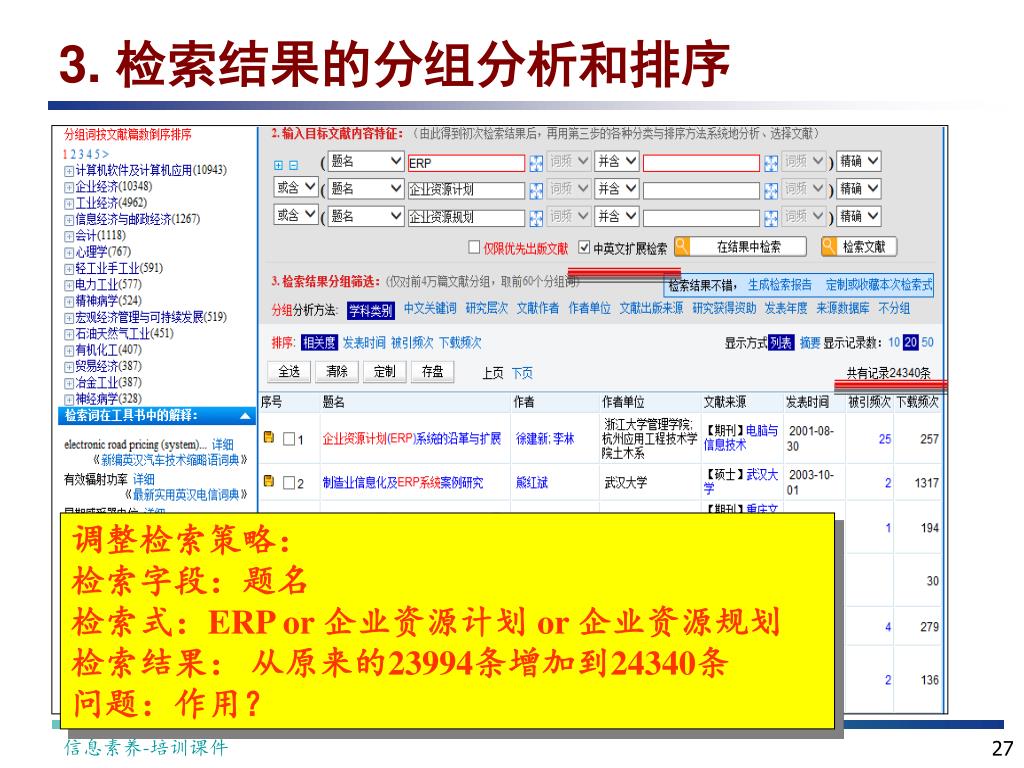Click expansion icon after second field in 企业资源计划 row

[771, 191]
